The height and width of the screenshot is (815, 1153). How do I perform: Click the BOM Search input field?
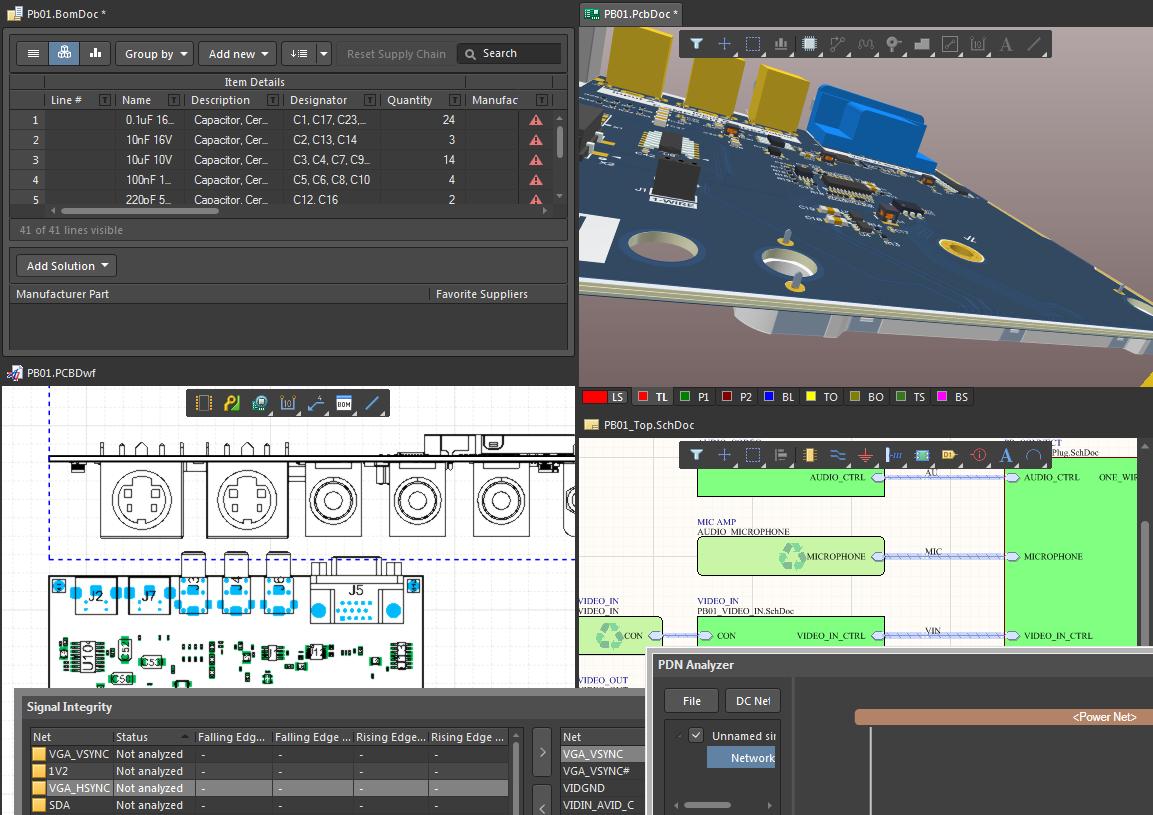(x=515, y=54)
